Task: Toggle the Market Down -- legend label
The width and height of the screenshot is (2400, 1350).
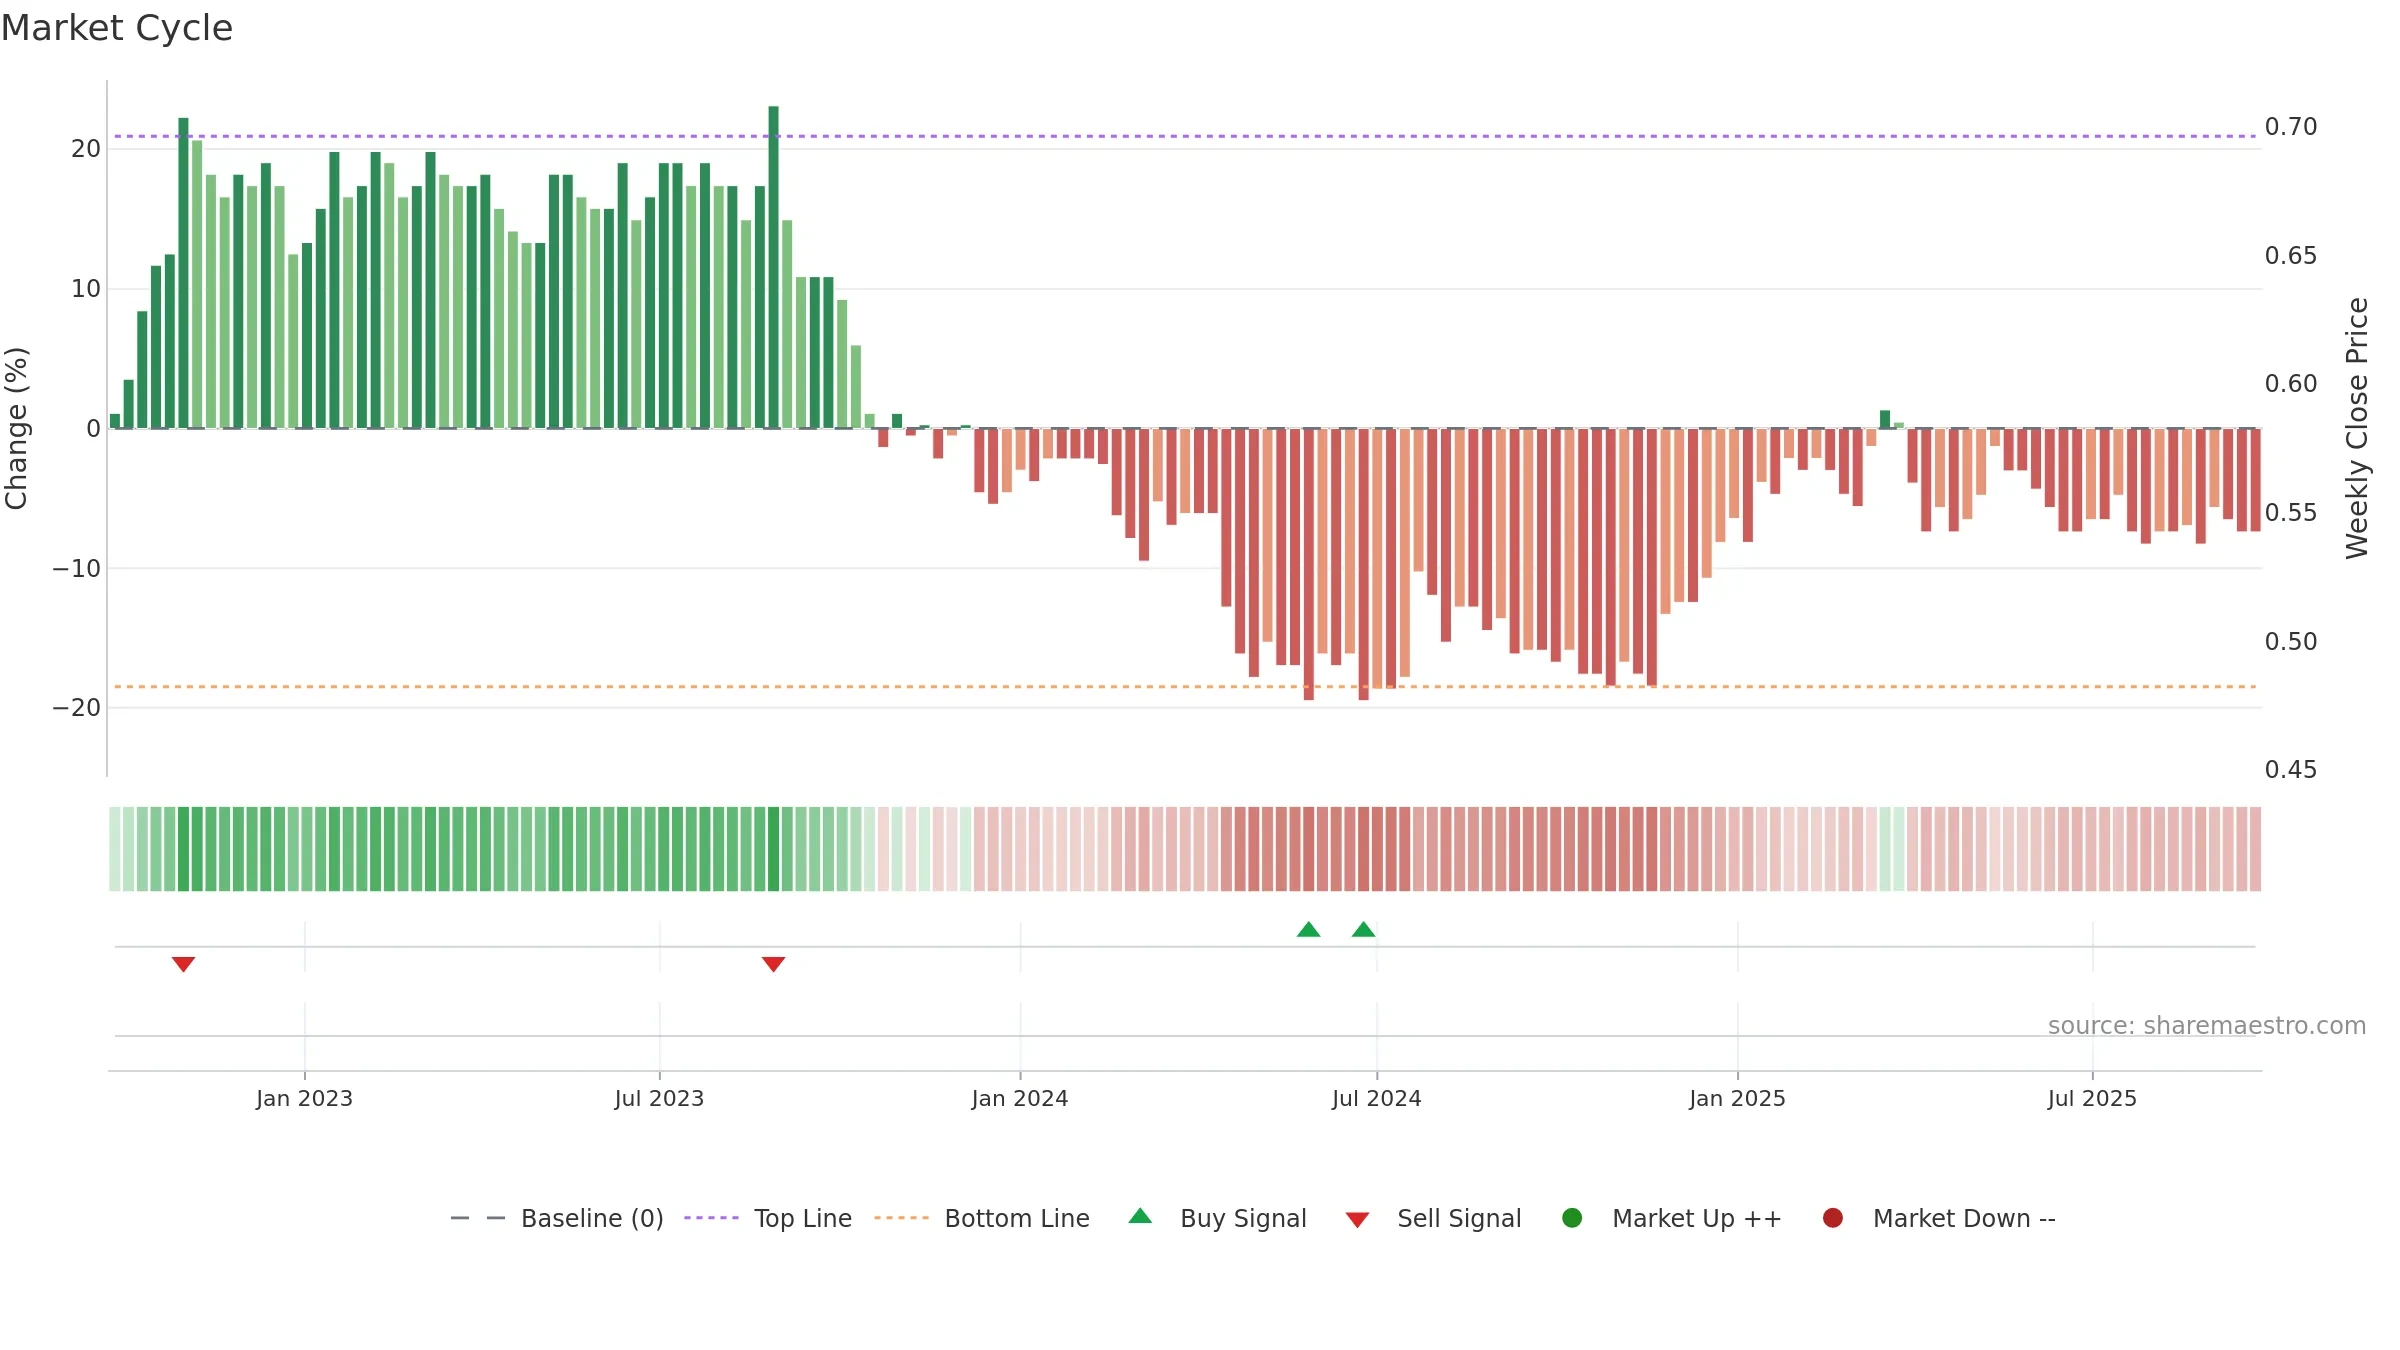Action: (1964, 1219)
